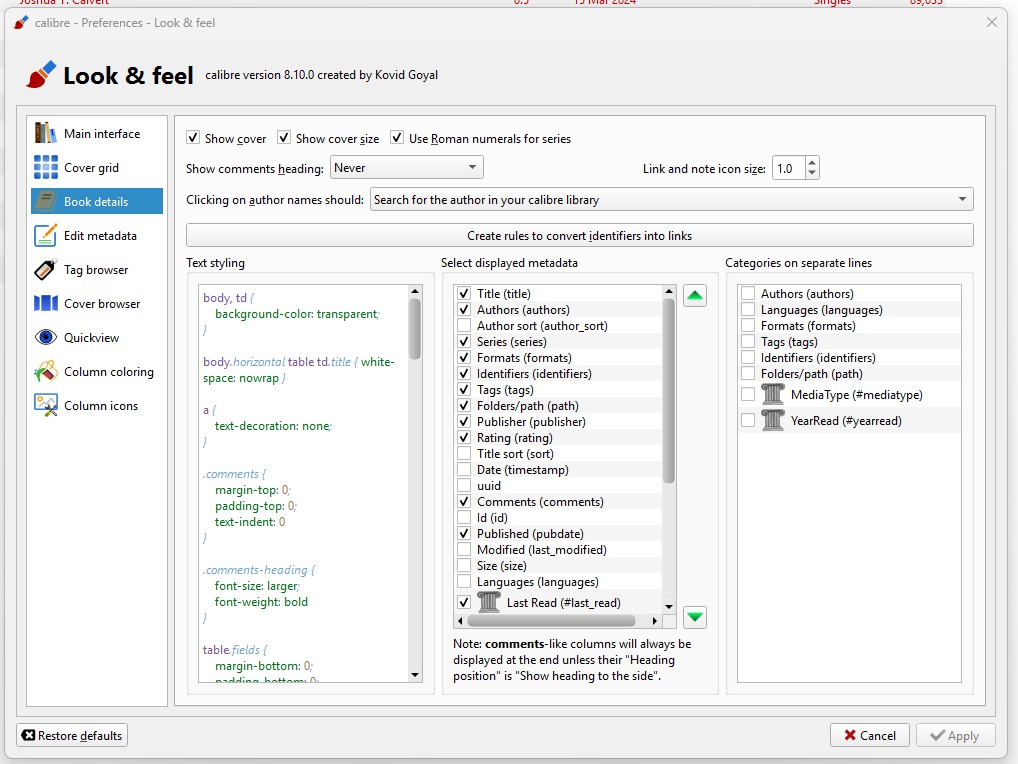Close the Preferences dialog
Image resolution: width=1018 pixels, height=764 pixels.
point(991,22)
